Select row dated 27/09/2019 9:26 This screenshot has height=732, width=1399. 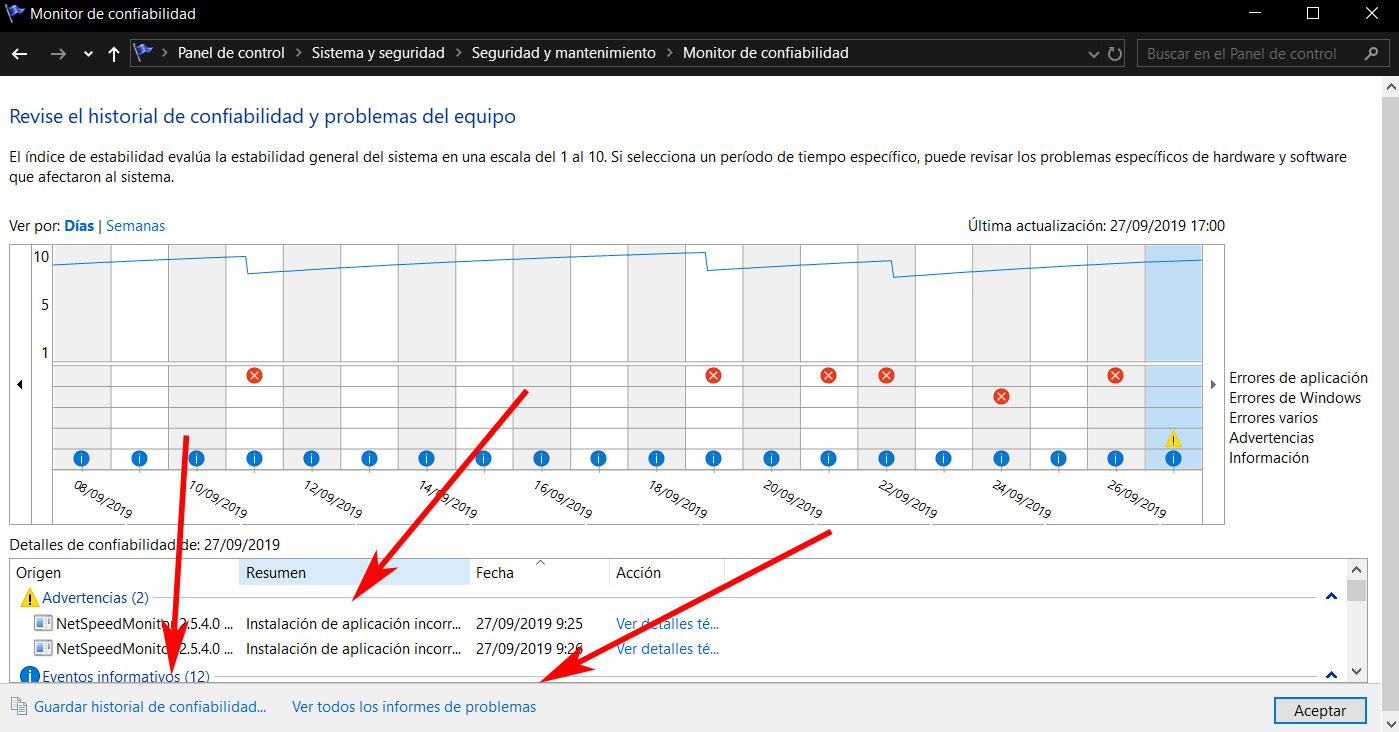pos(678,648)
